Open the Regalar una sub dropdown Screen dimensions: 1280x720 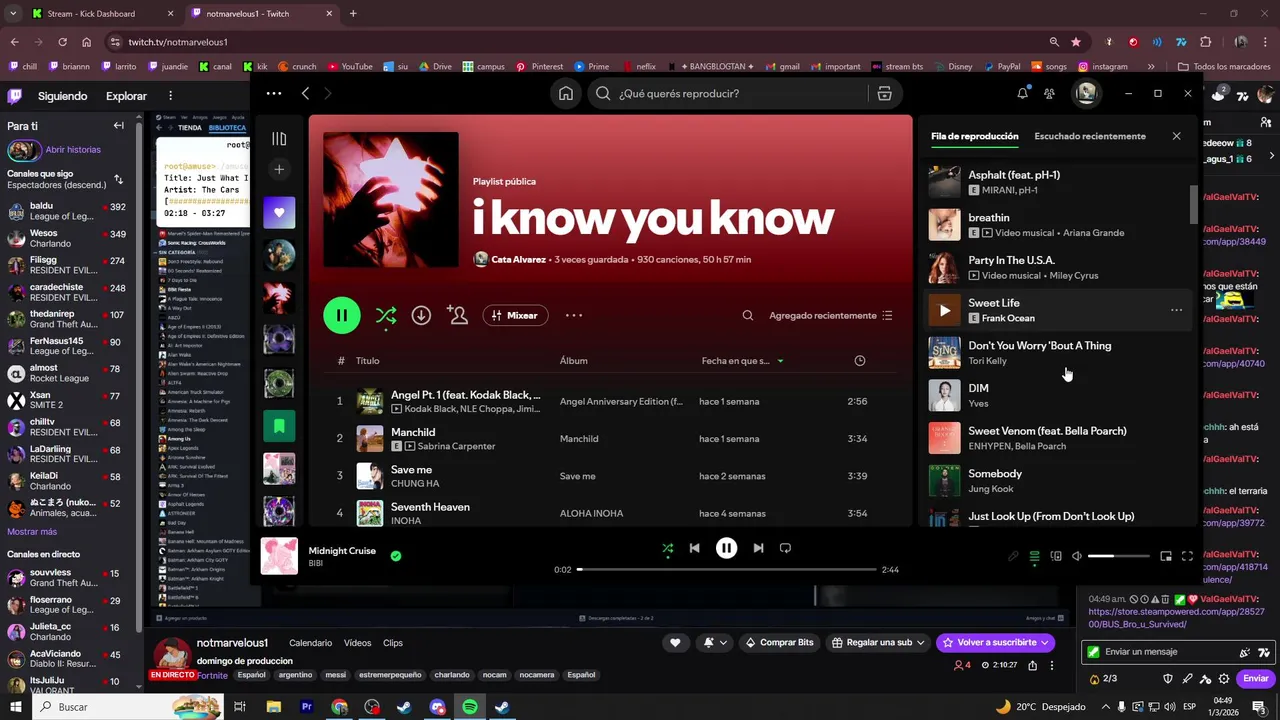[x=877, y=642]
